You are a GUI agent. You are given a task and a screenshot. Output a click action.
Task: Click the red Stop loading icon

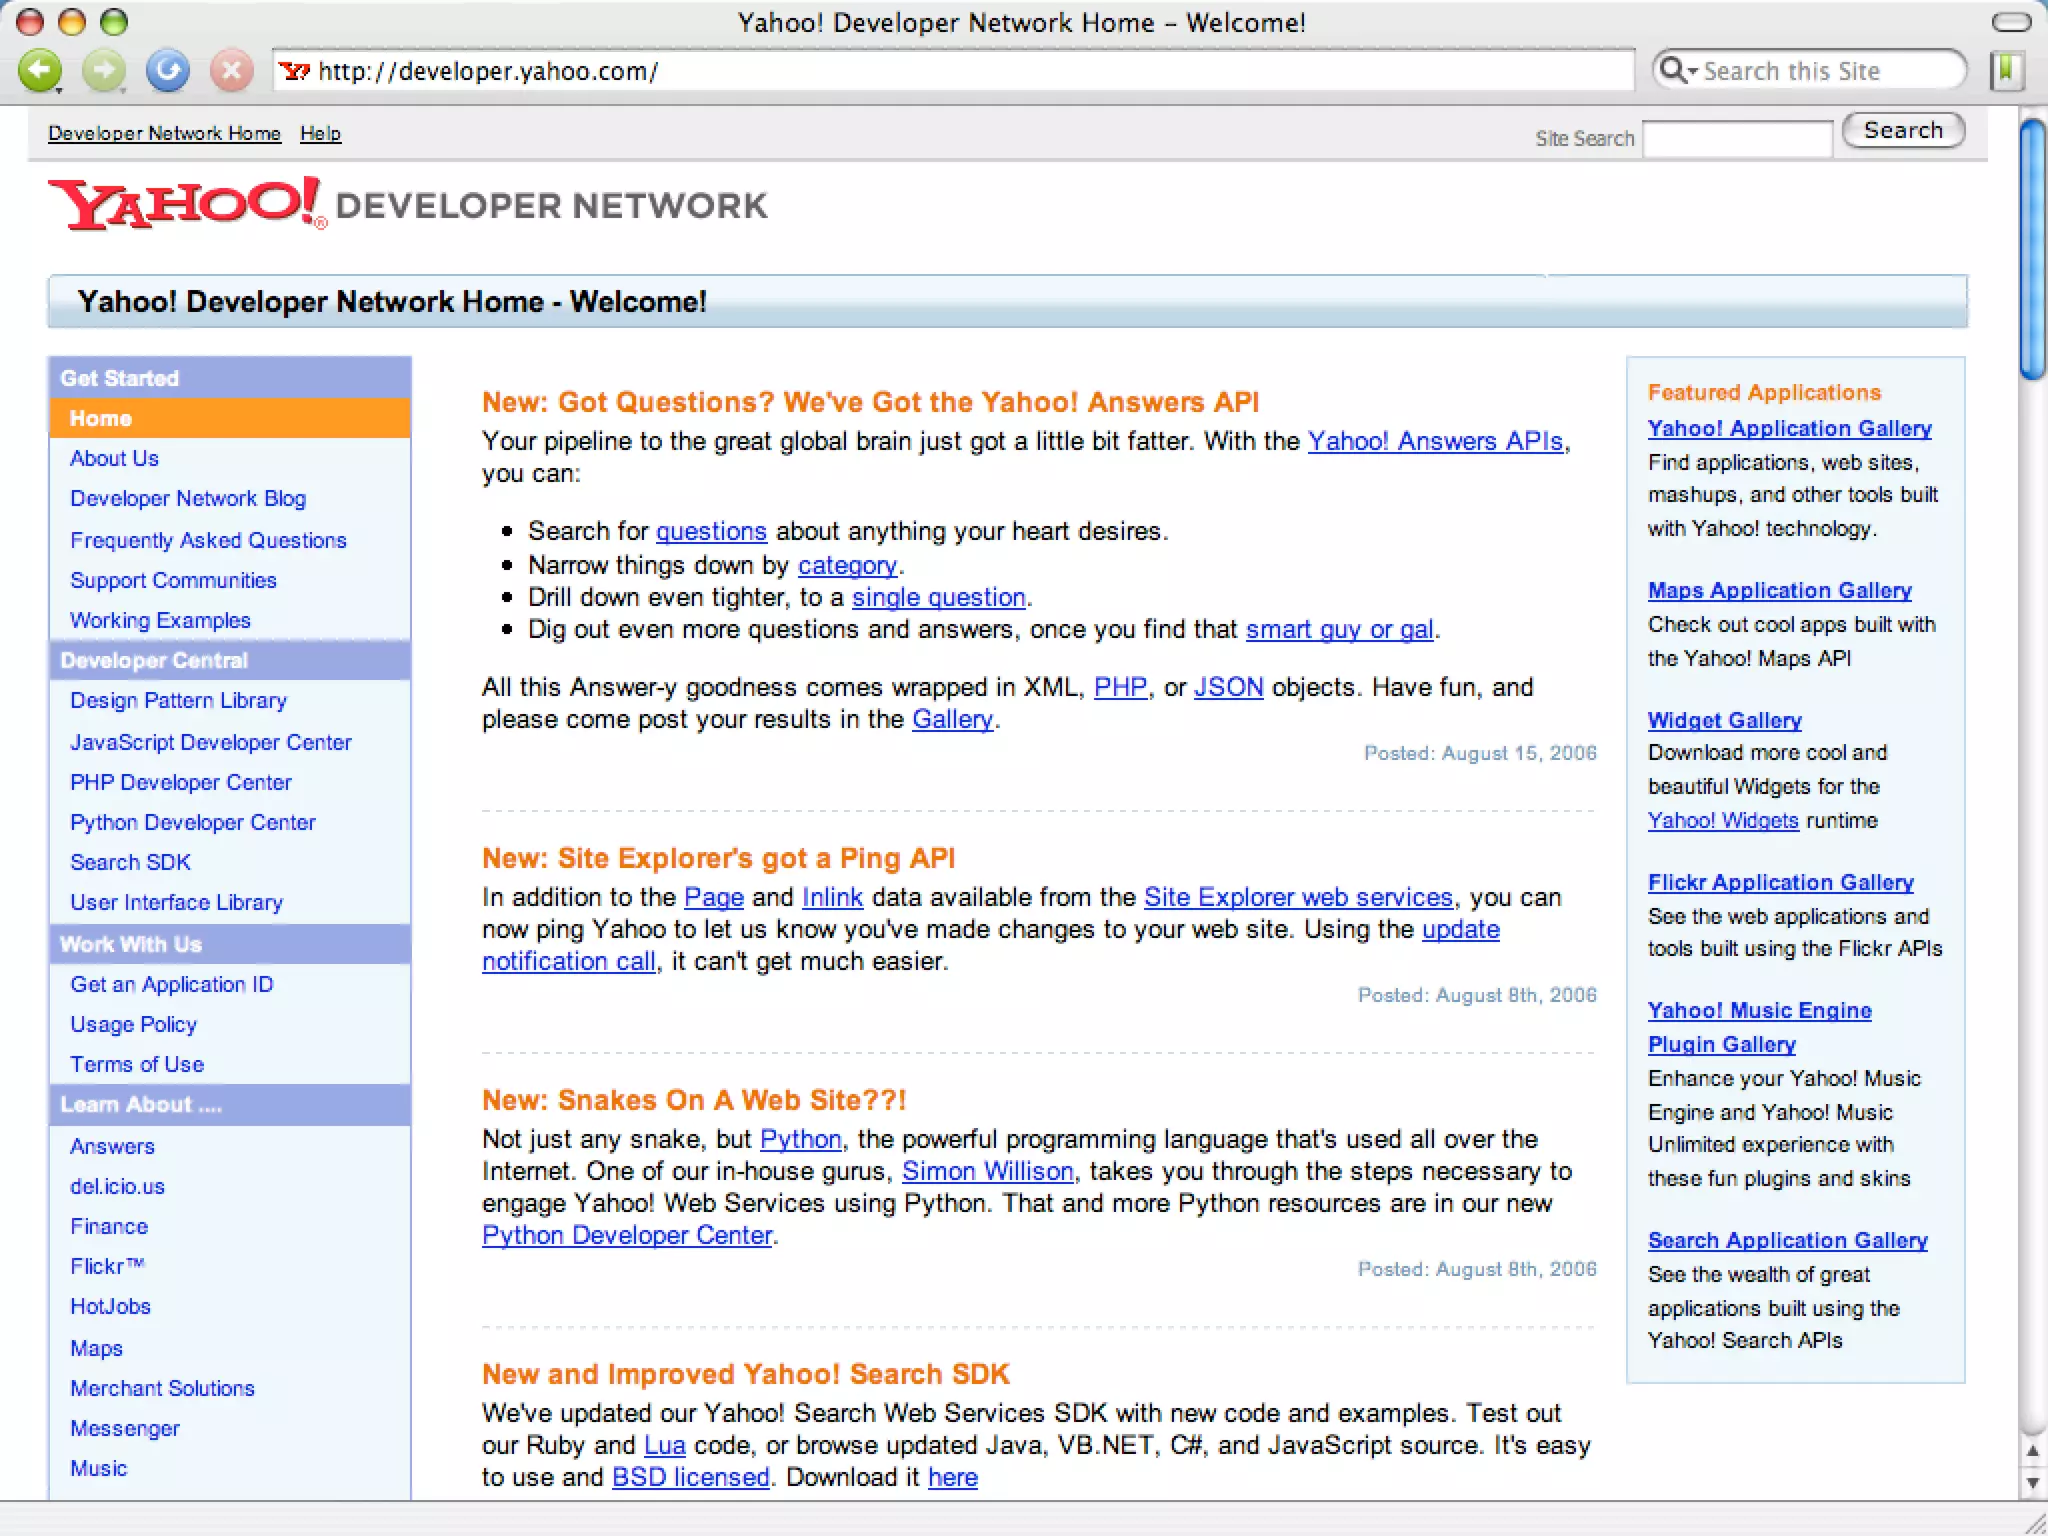pyautogui.click(x=231, y=71)
